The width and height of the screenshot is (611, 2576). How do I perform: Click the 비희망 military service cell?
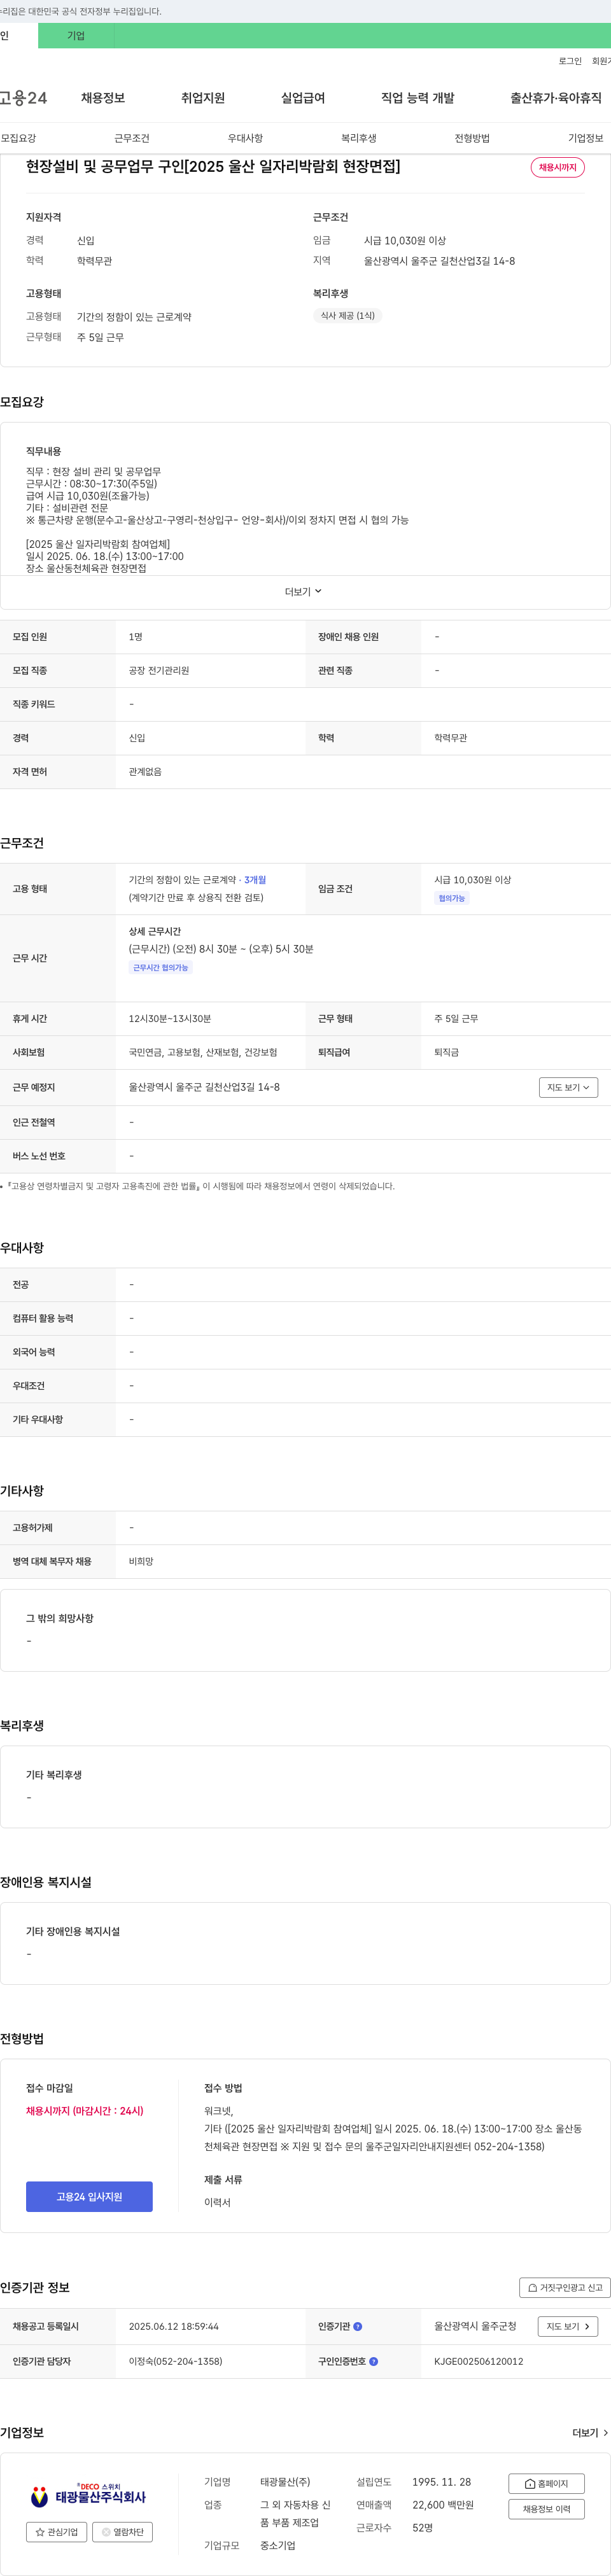coord(141,1562)
